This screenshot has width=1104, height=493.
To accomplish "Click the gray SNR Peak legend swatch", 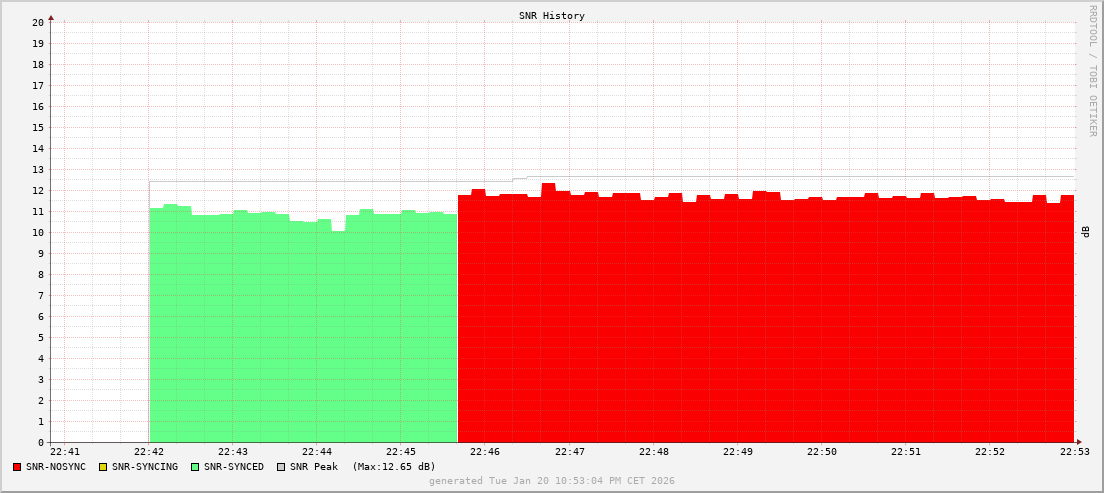I will click(281, 467).
